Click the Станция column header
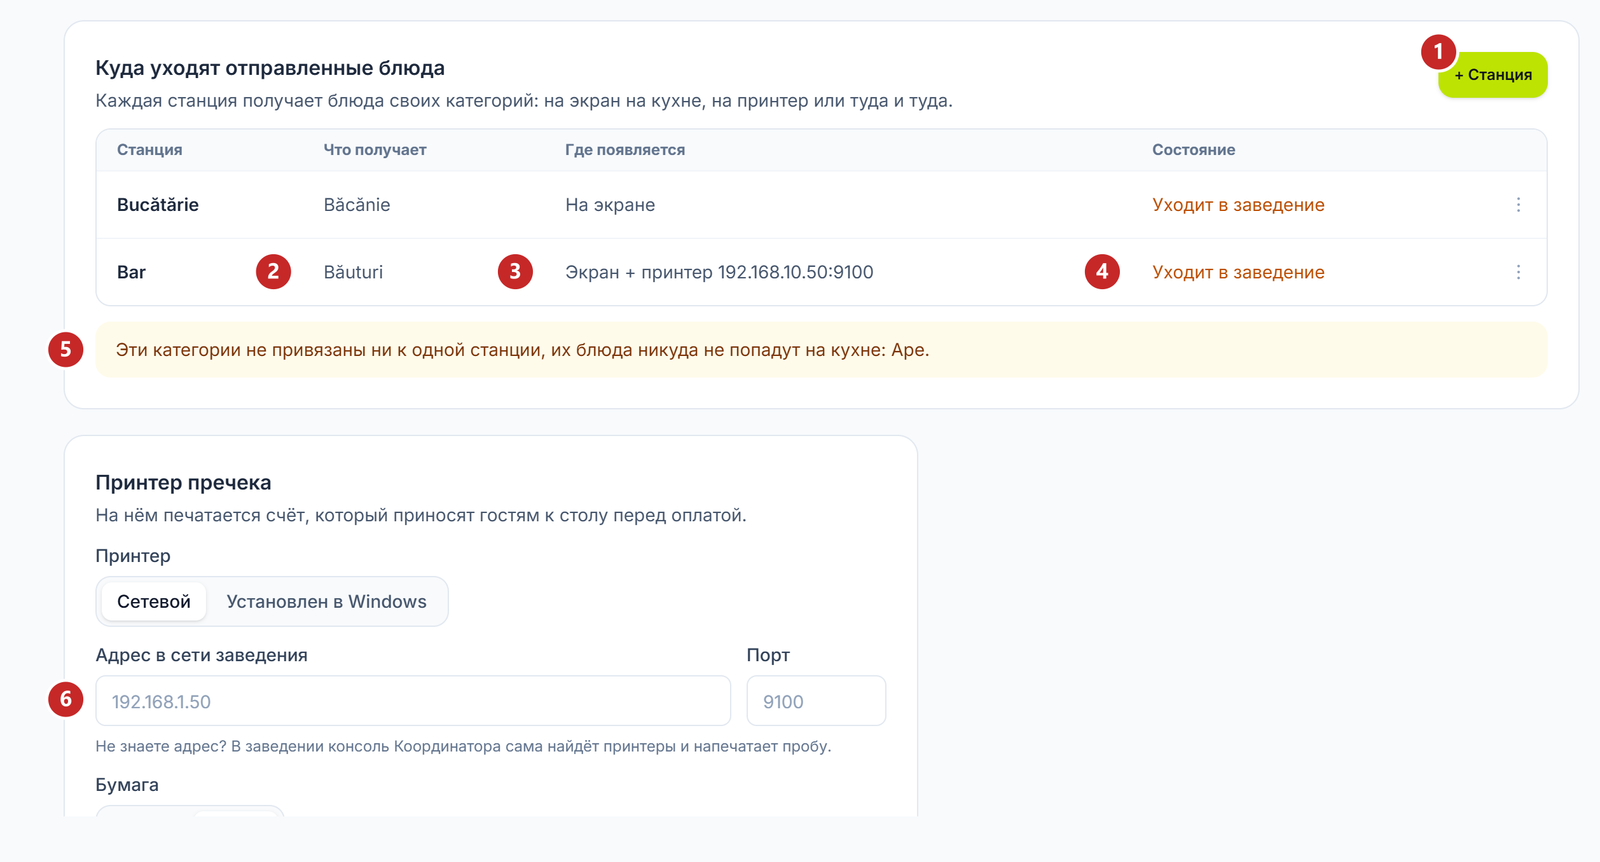This screenshot has height=862, width=1600. click(x=150, y=150)
